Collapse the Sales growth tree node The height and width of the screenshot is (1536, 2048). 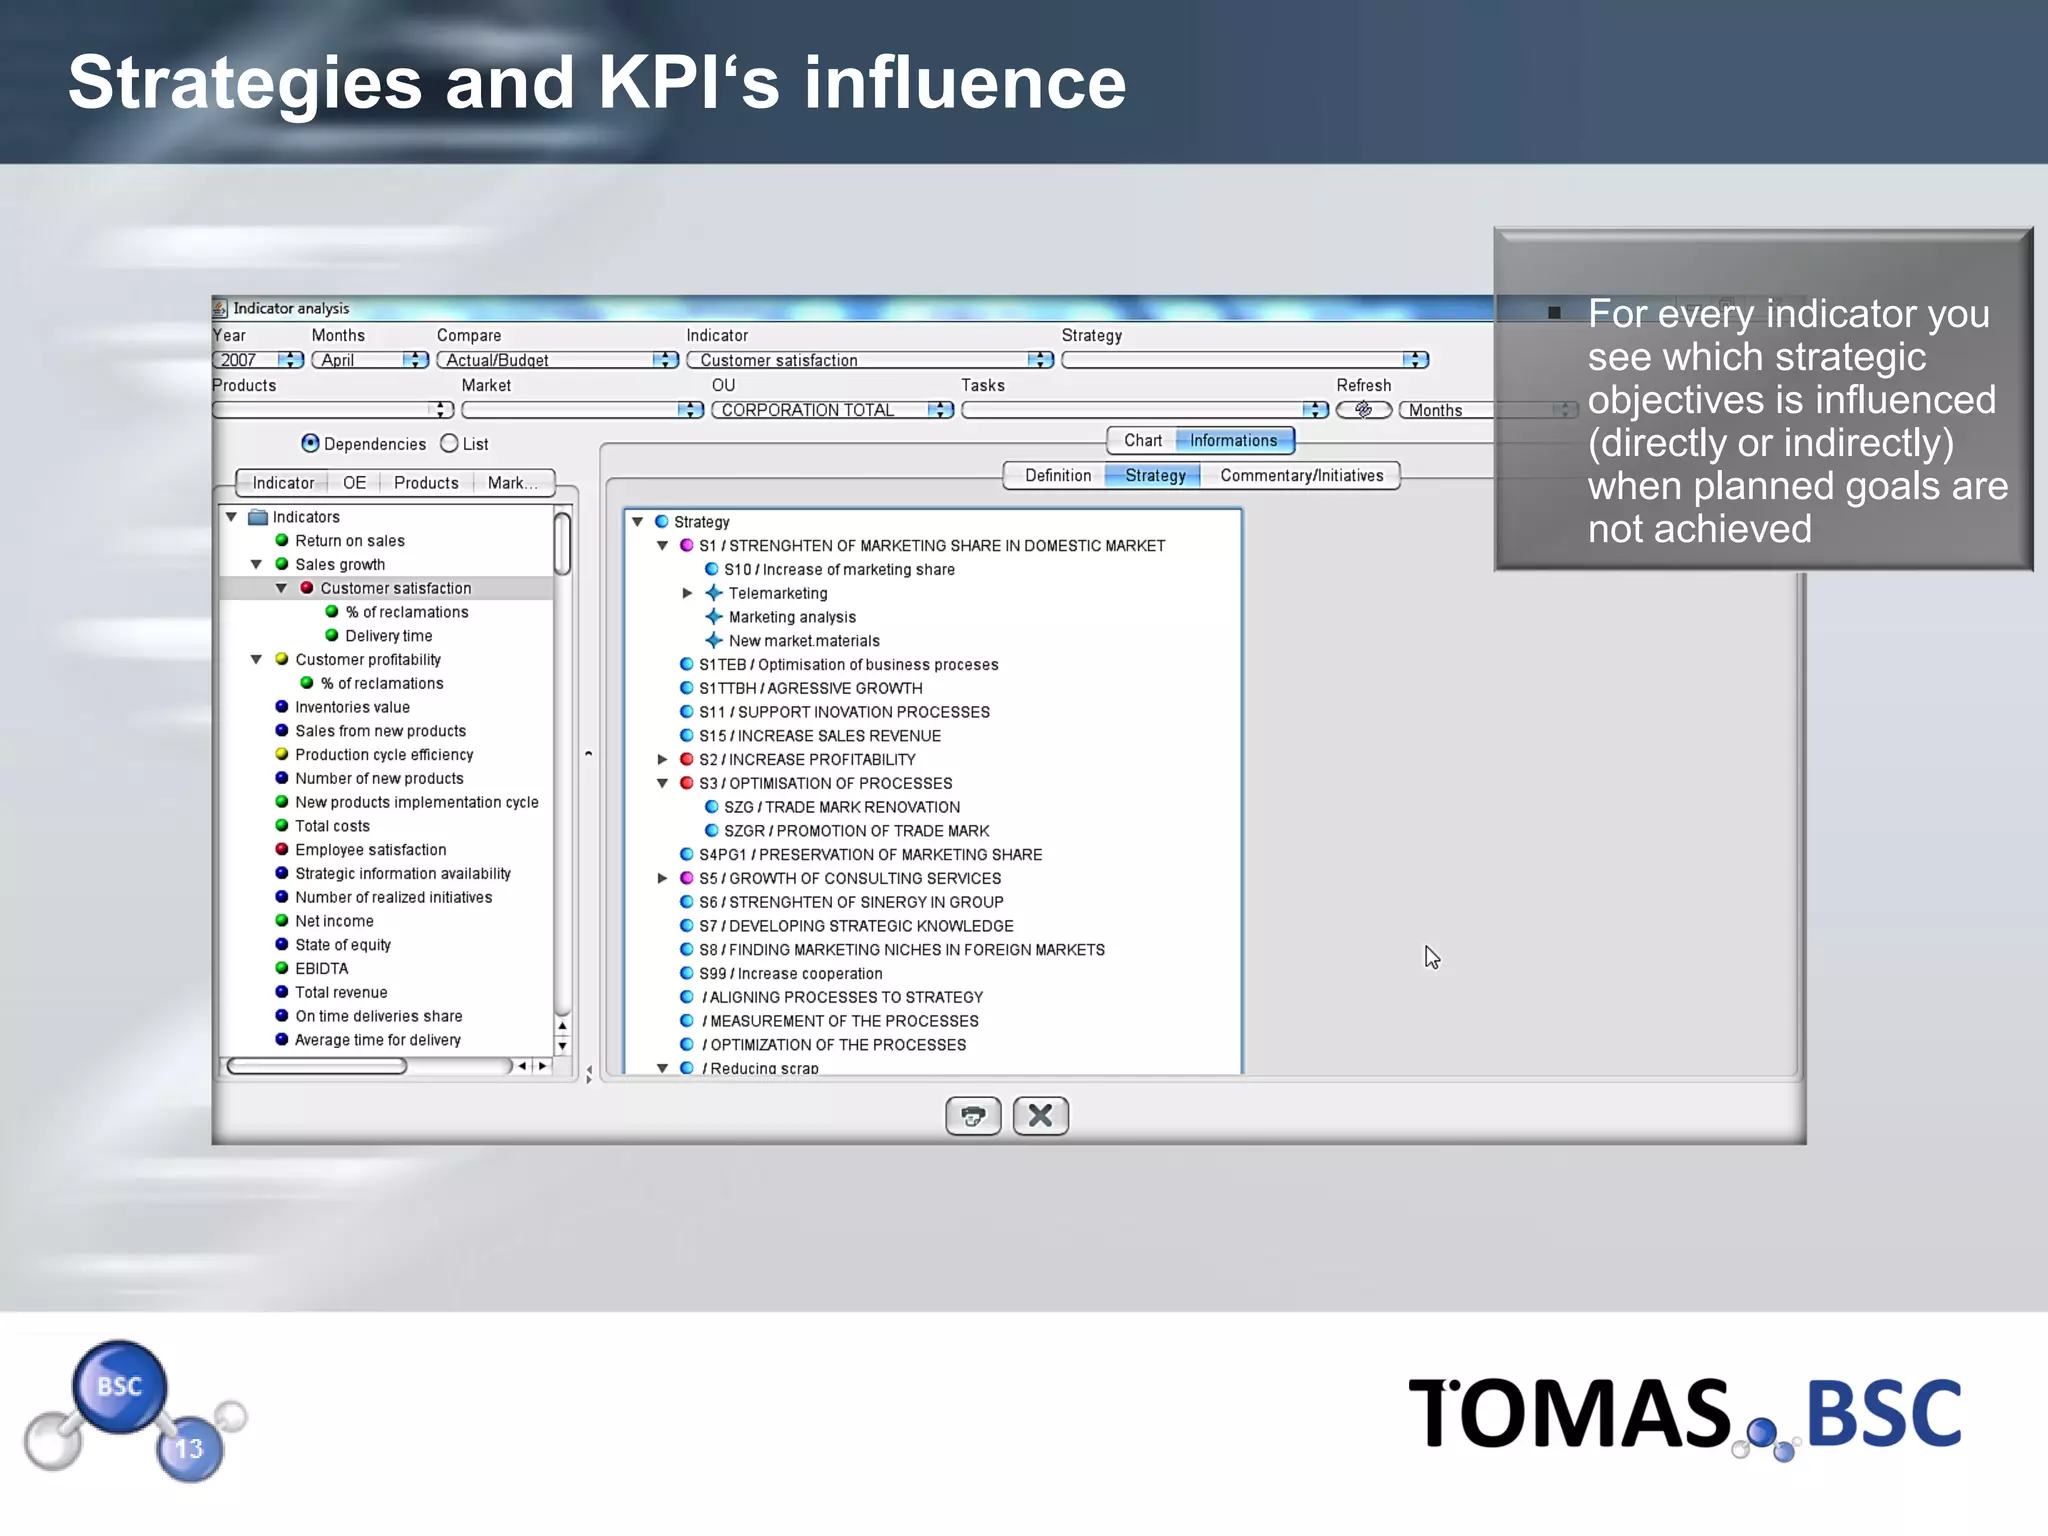[x=257, y=565]
